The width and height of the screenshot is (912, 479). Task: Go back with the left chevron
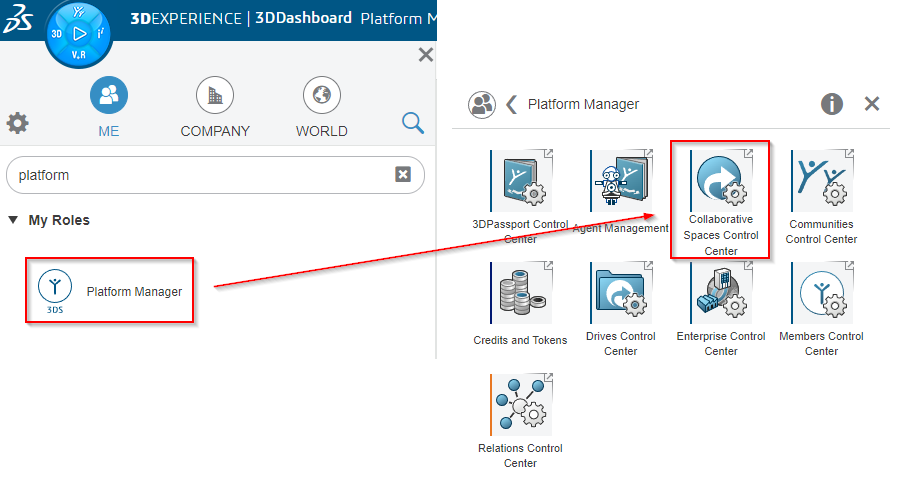coord(511,105)
